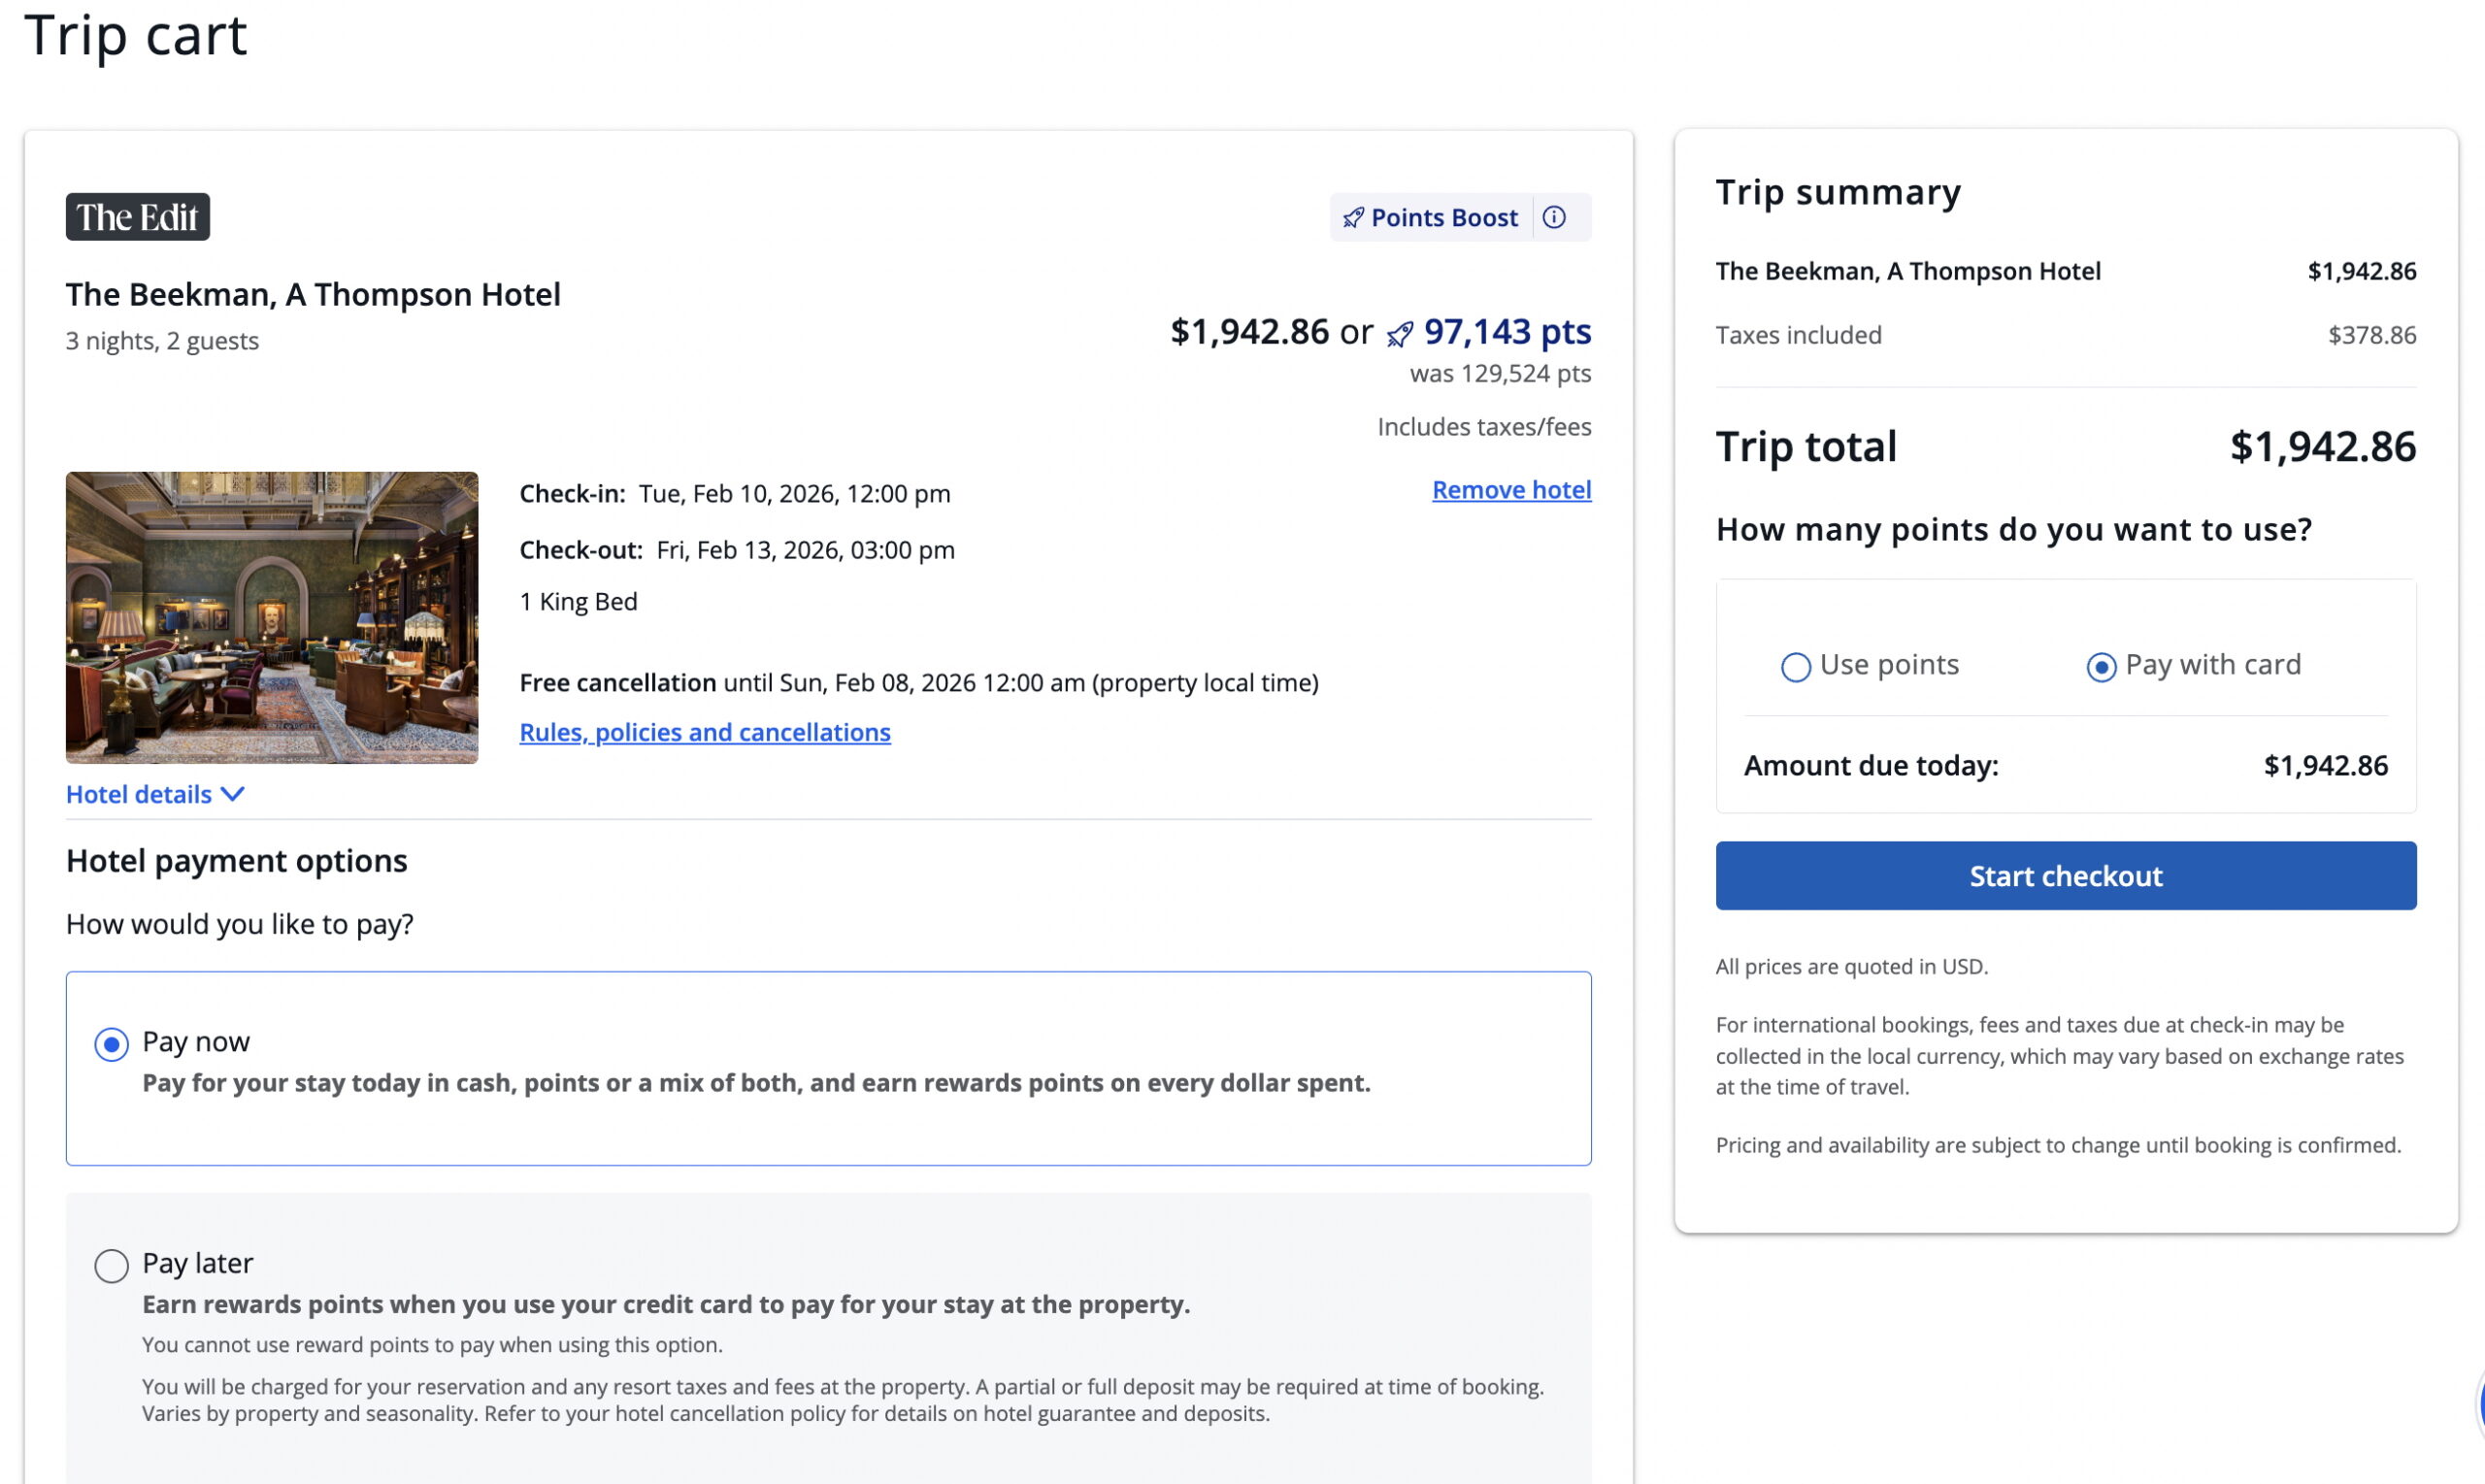Click Remove hotel
Image resolution: width=2485 pixels, height=1484 pixels.
(x=1511, y=489)
